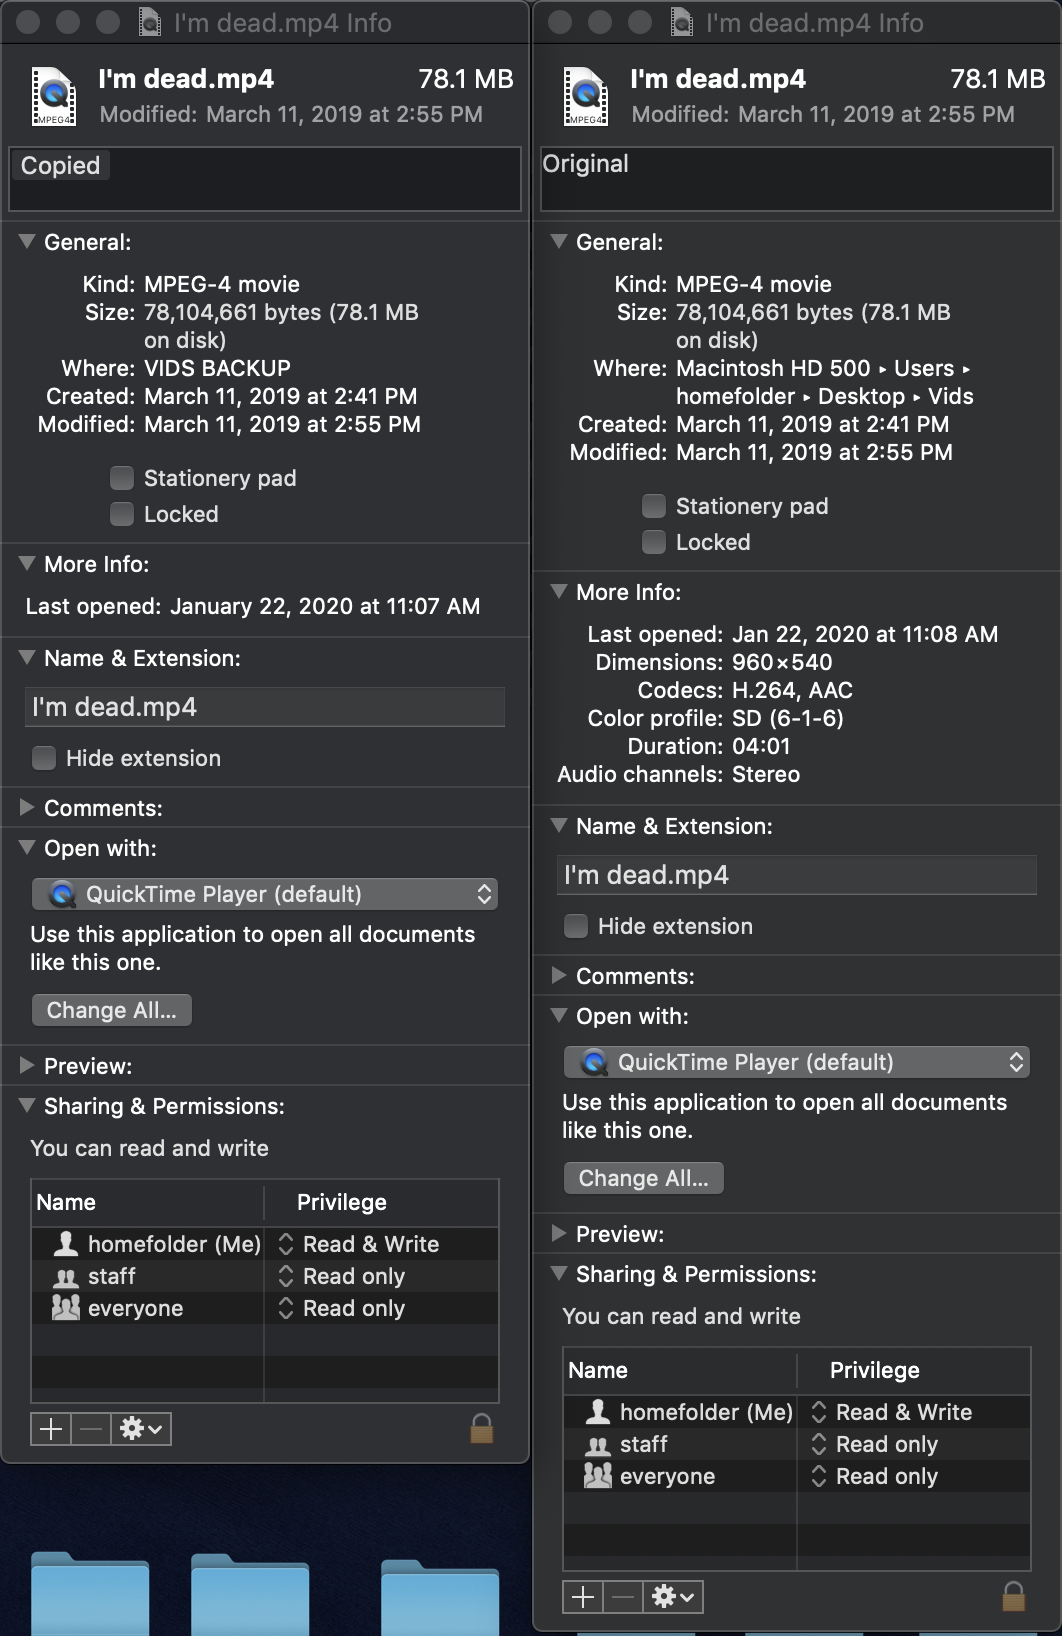Open QuickTime Player dropdown in Copied window
Viewport: 1062px width, 1636px height.
tap(265, 894)
